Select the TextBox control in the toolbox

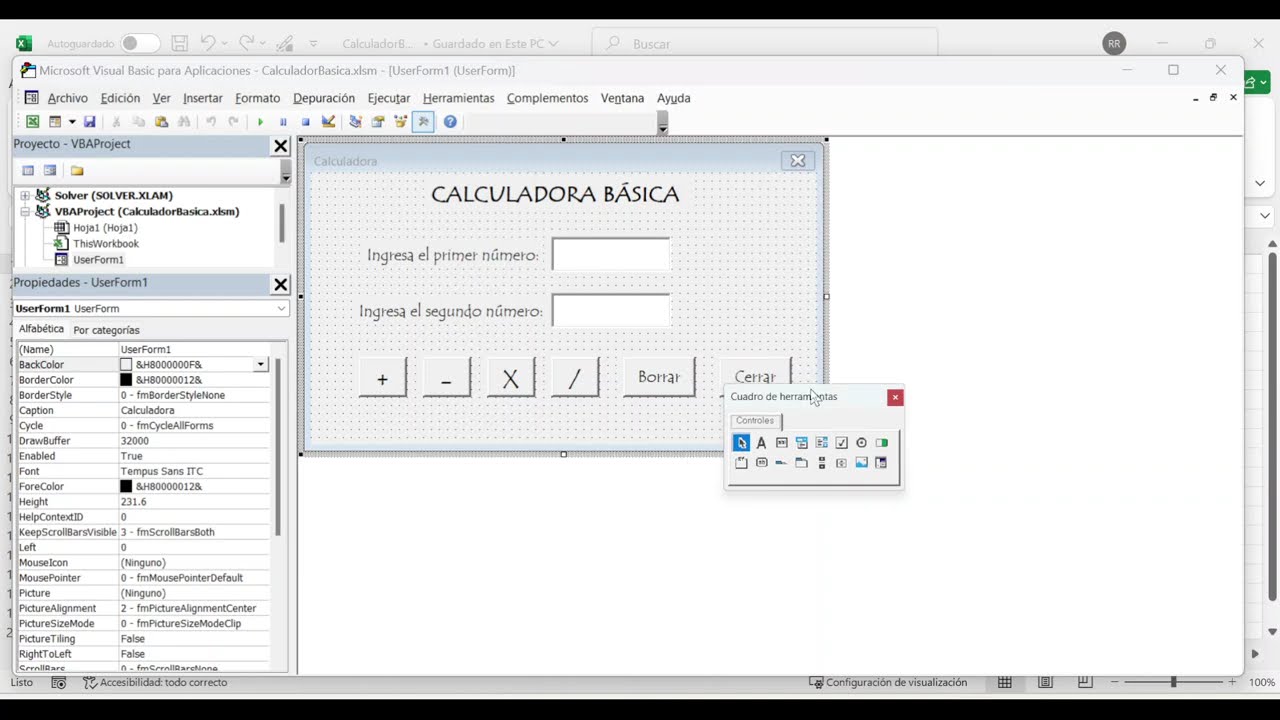click(x=781, y=443)
